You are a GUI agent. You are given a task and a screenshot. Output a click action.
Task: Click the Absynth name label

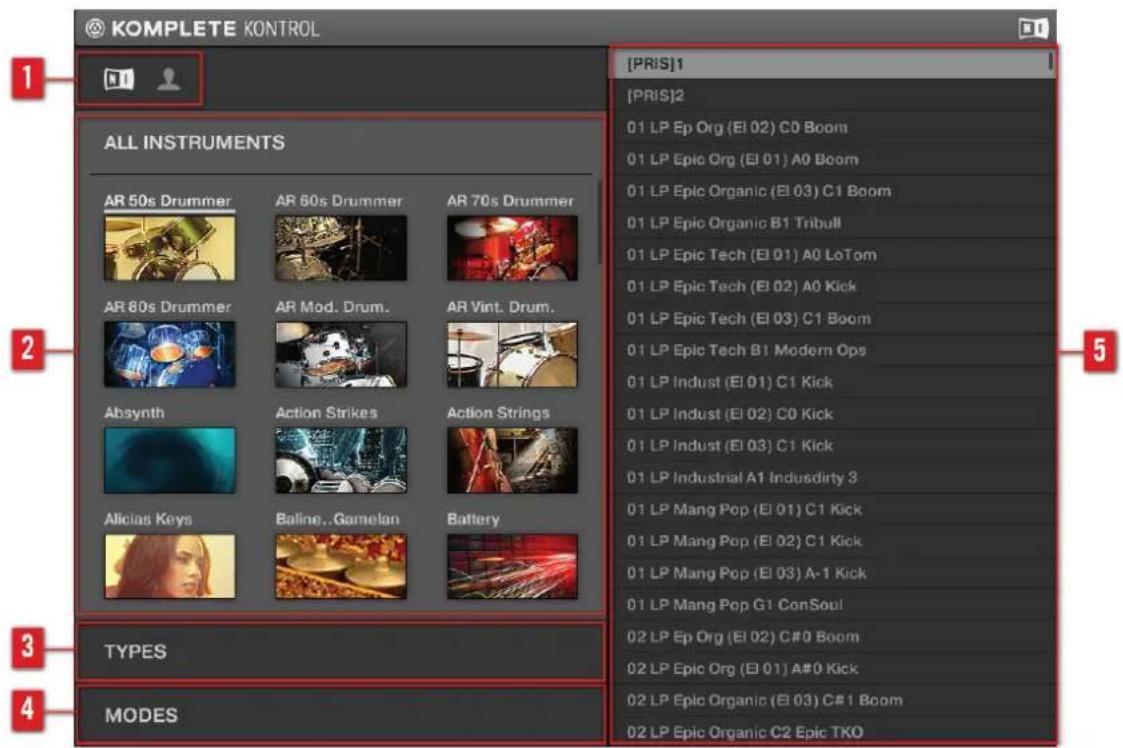135,413
